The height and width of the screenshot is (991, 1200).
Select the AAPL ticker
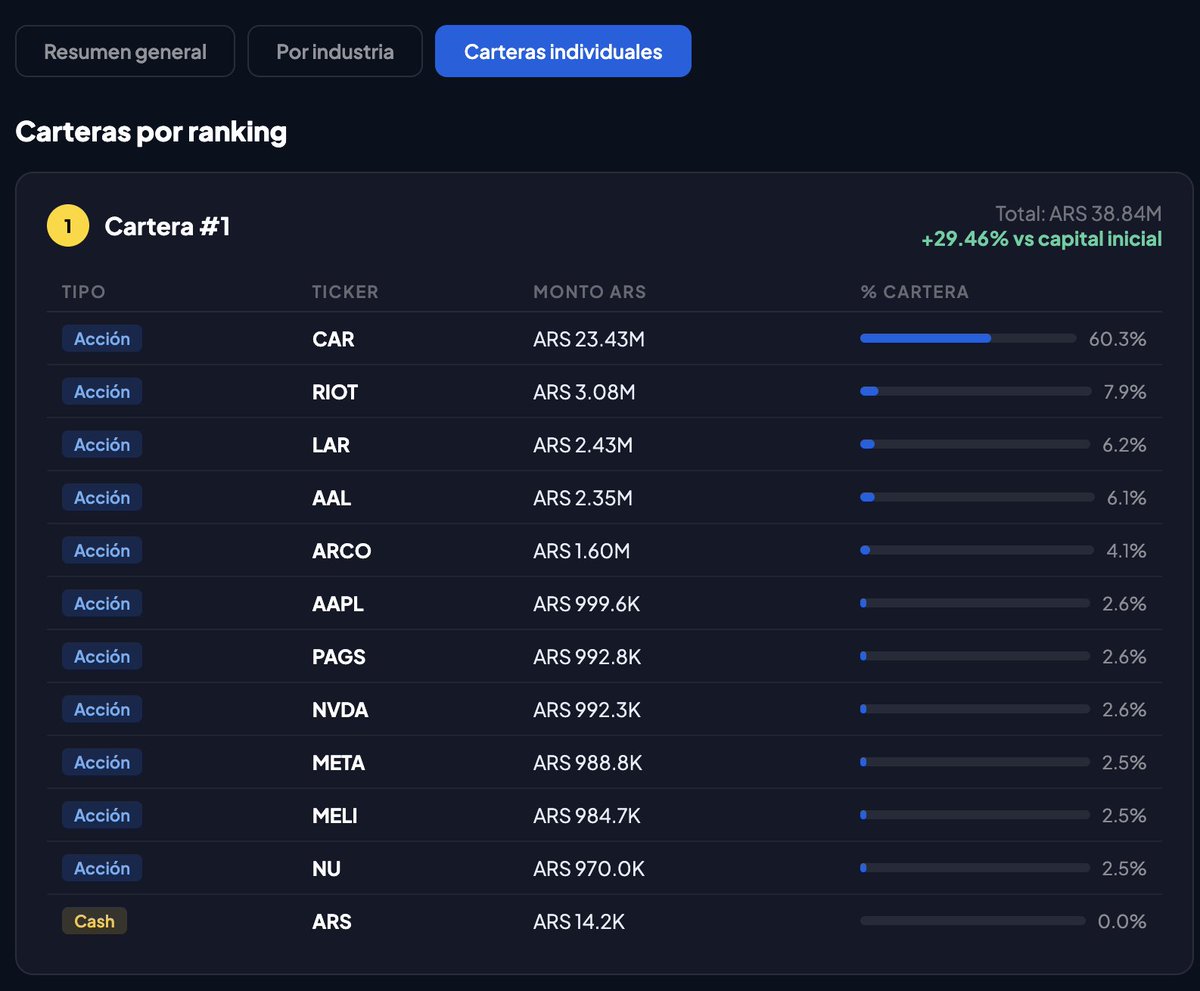pos(338,604)
